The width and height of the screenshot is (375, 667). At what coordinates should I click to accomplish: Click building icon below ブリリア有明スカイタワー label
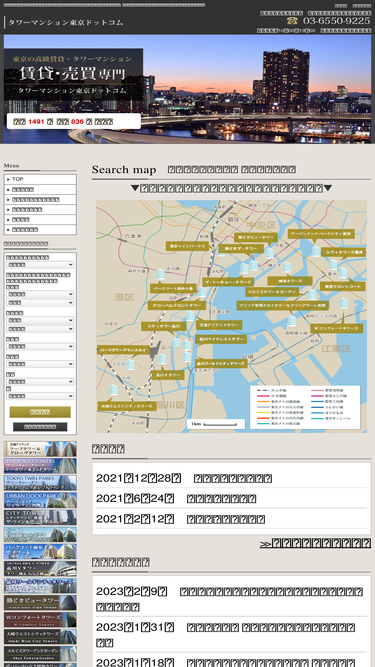tap(291, 321)
